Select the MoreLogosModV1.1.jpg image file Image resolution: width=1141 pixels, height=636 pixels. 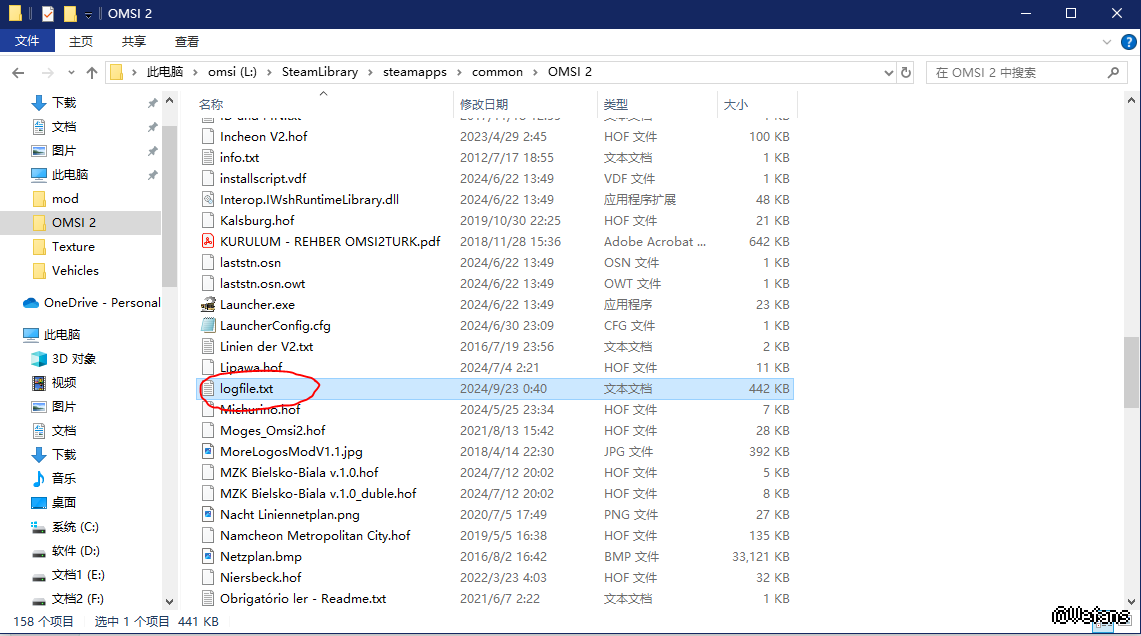(x=291, y=451)
